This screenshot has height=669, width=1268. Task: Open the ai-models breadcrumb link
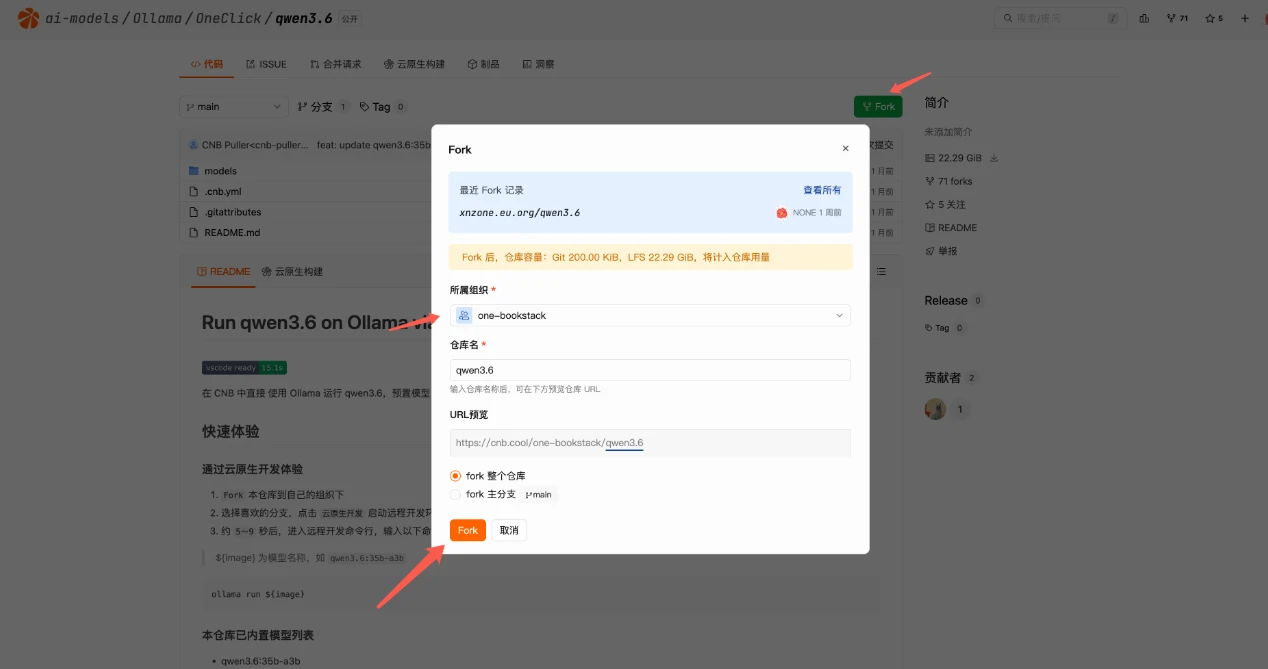pos(80,18)
